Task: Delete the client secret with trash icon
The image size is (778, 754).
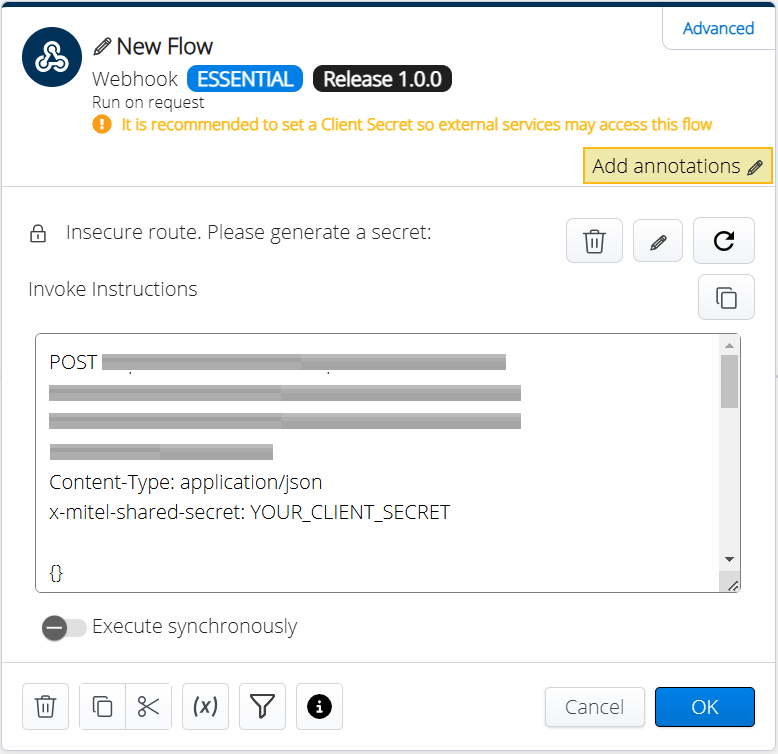Action: click(594, 241)
